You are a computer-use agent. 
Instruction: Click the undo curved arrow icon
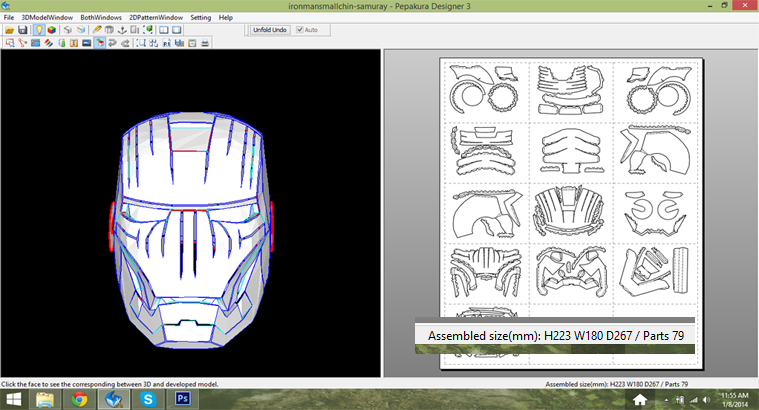point(112,43)
